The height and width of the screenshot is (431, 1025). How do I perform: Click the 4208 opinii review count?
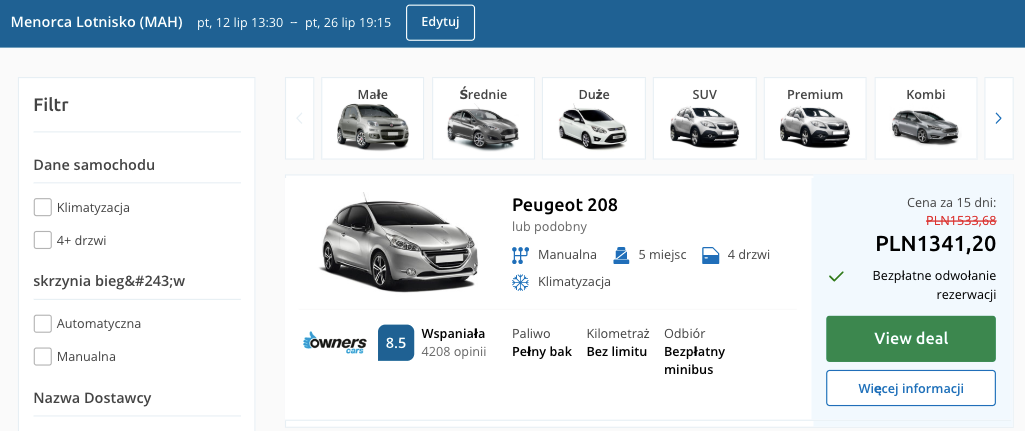click(x=454, y=351)
